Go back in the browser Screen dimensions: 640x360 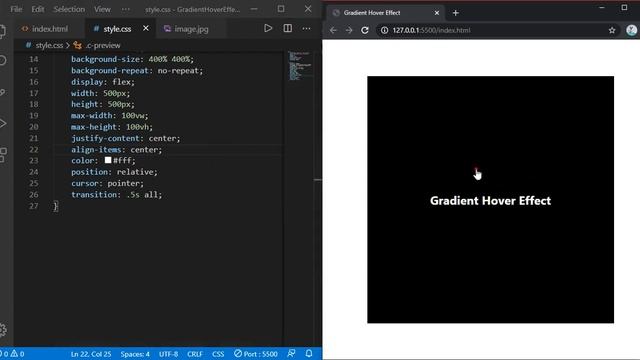333,30
